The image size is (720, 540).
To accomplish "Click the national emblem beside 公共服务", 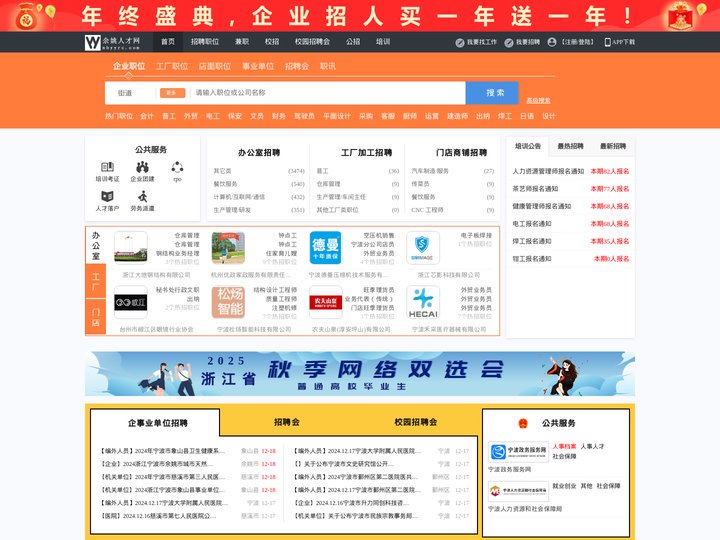I will tap(523, 423).
